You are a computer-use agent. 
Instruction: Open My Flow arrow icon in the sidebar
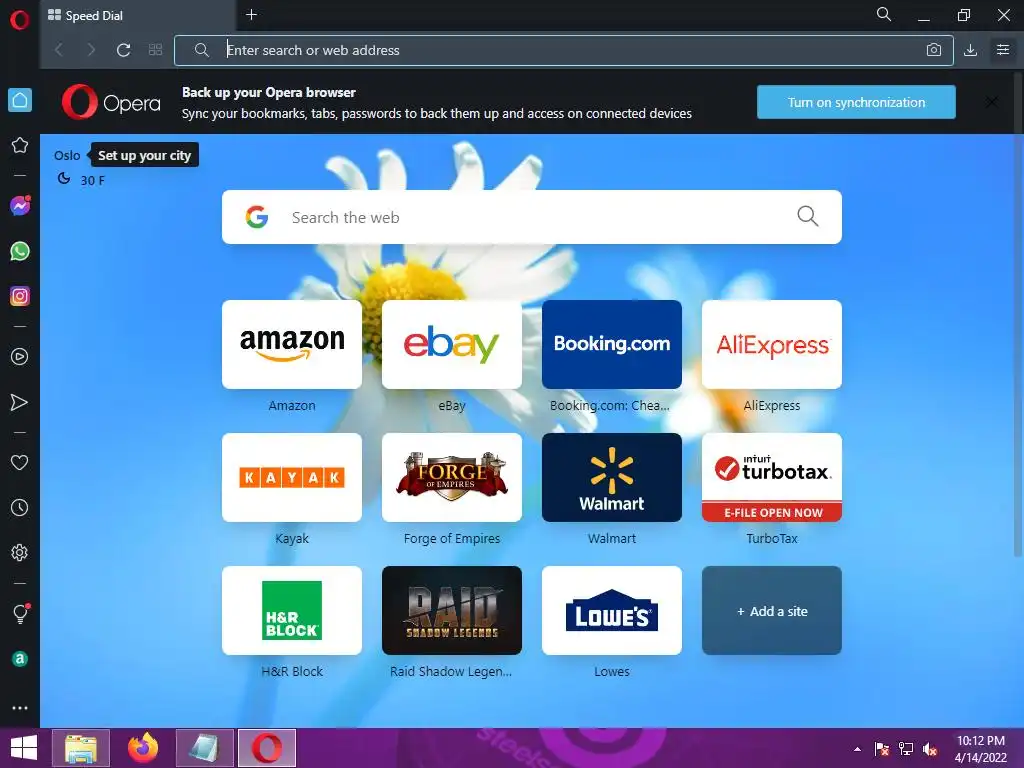[20, 402]
